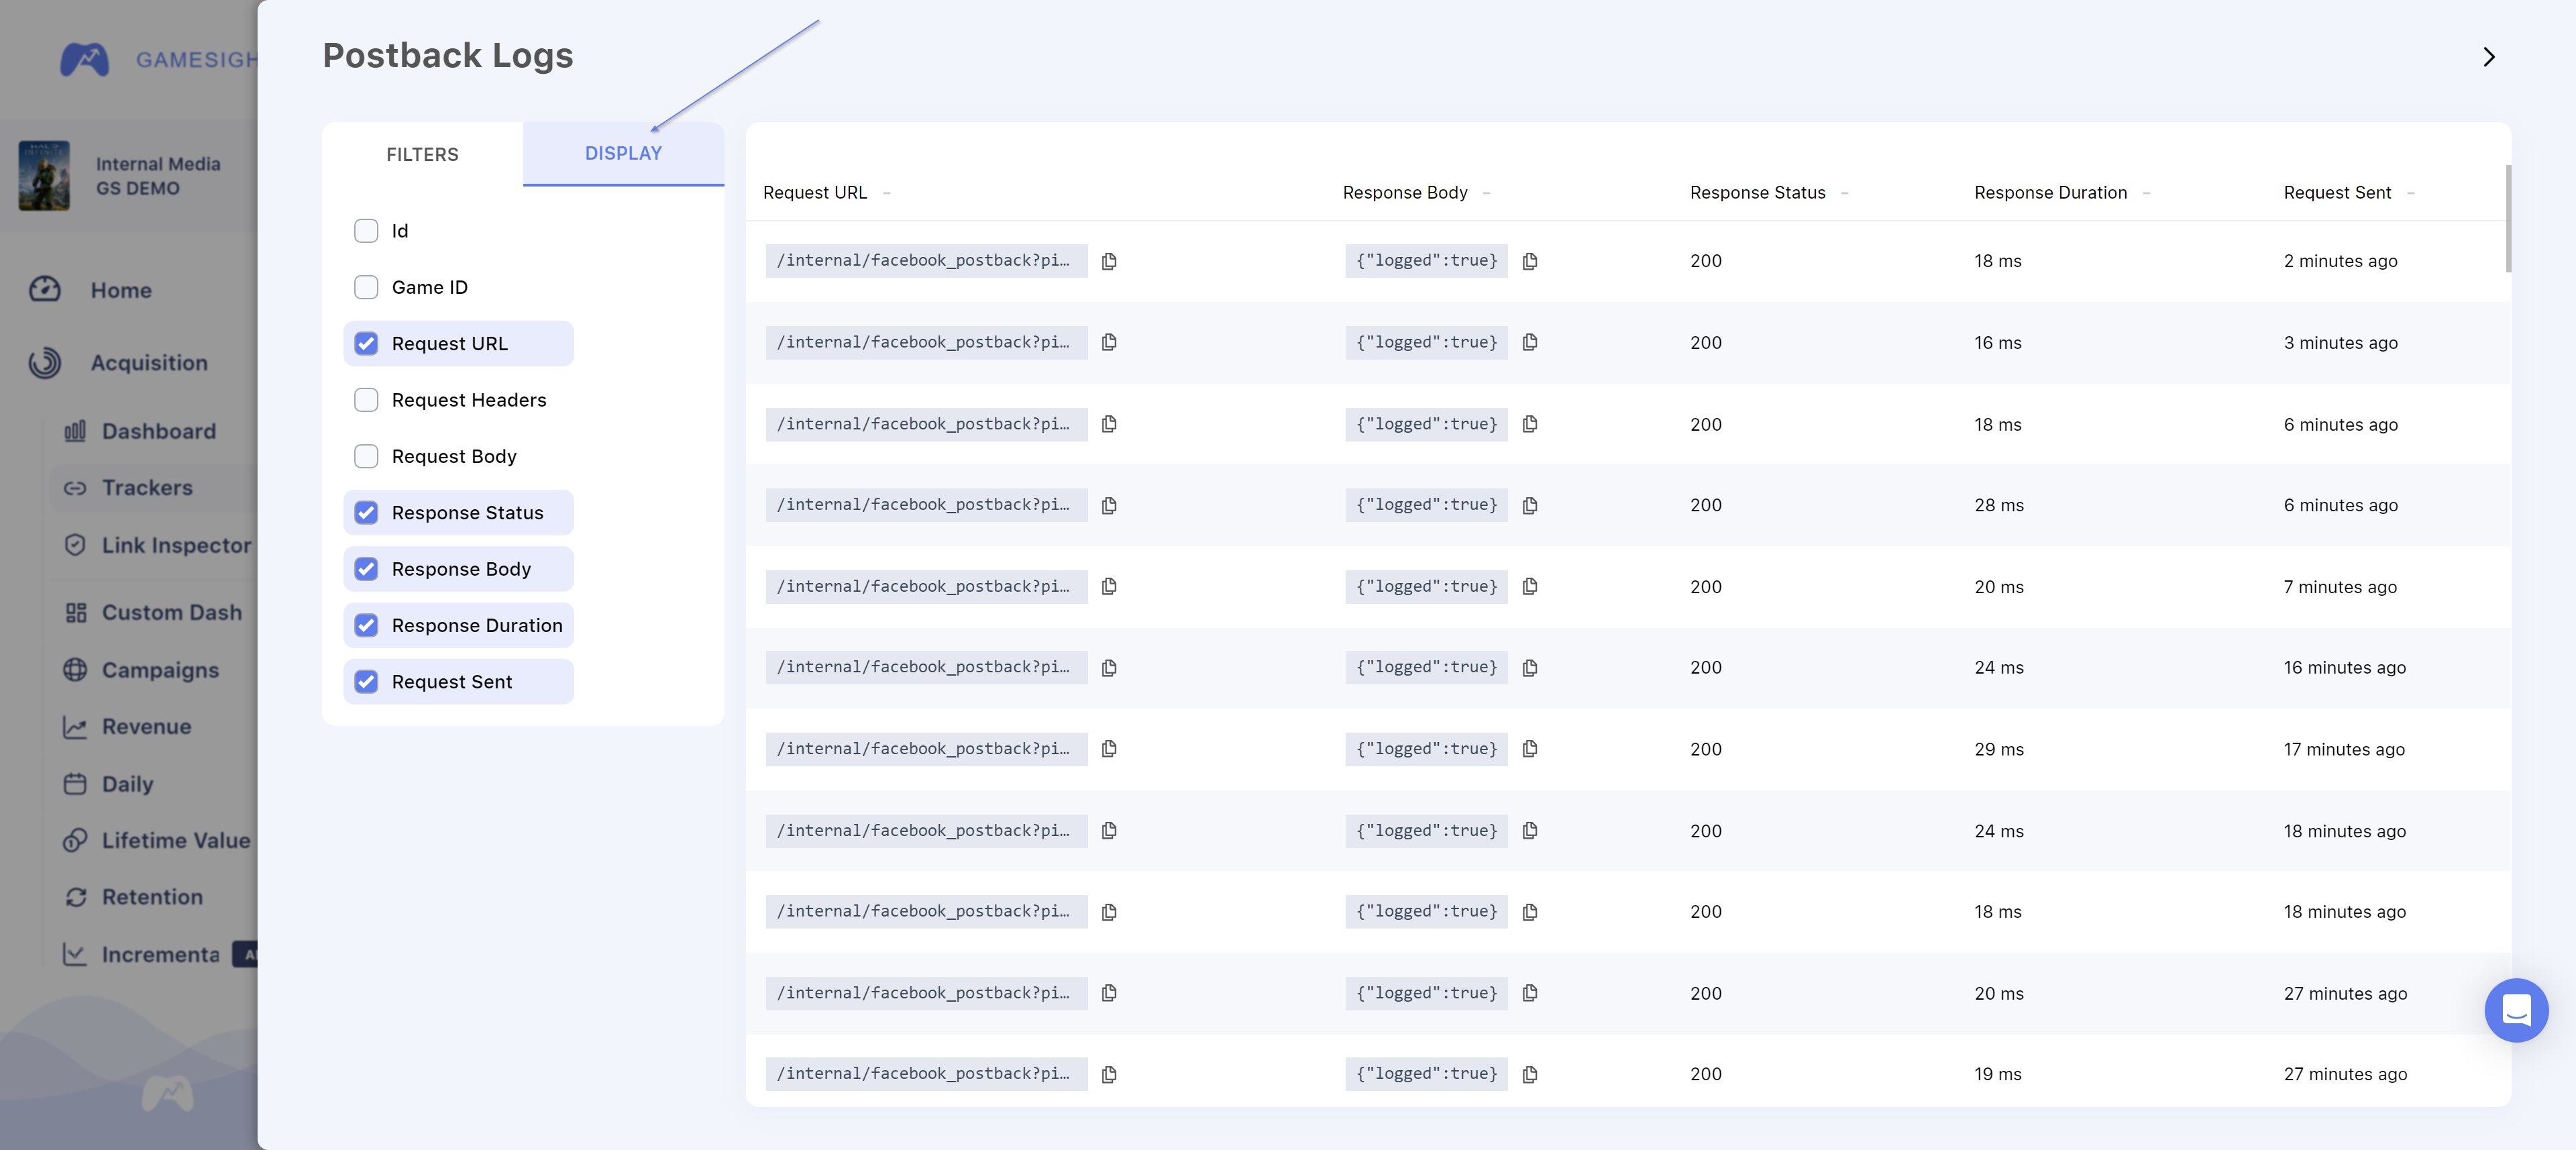Open the Acquisition section
The image size is (2576, 1150).
149,363
